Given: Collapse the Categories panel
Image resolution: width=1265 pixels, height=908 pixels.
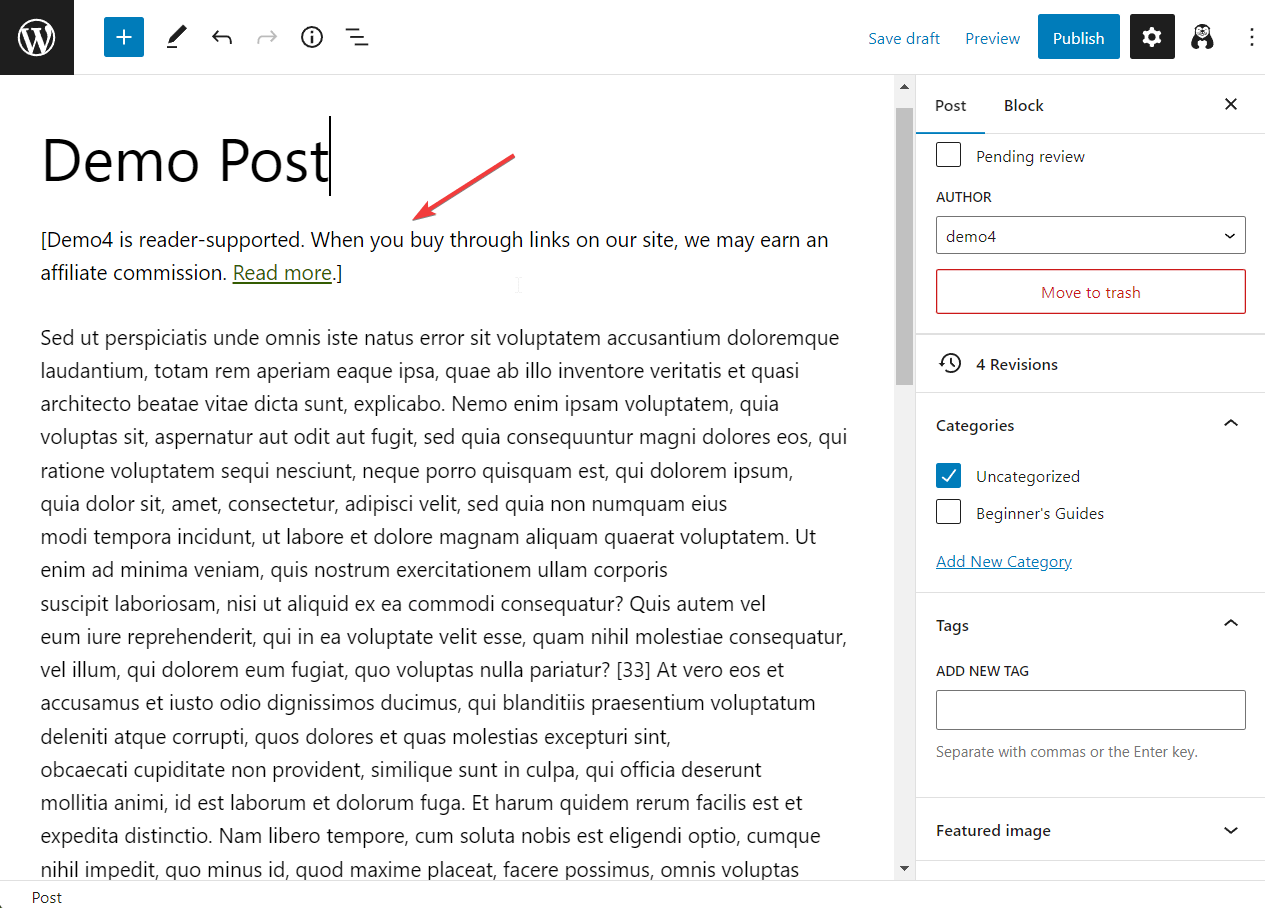Looking at the screenshot, I should click(x=1230, y=425).
